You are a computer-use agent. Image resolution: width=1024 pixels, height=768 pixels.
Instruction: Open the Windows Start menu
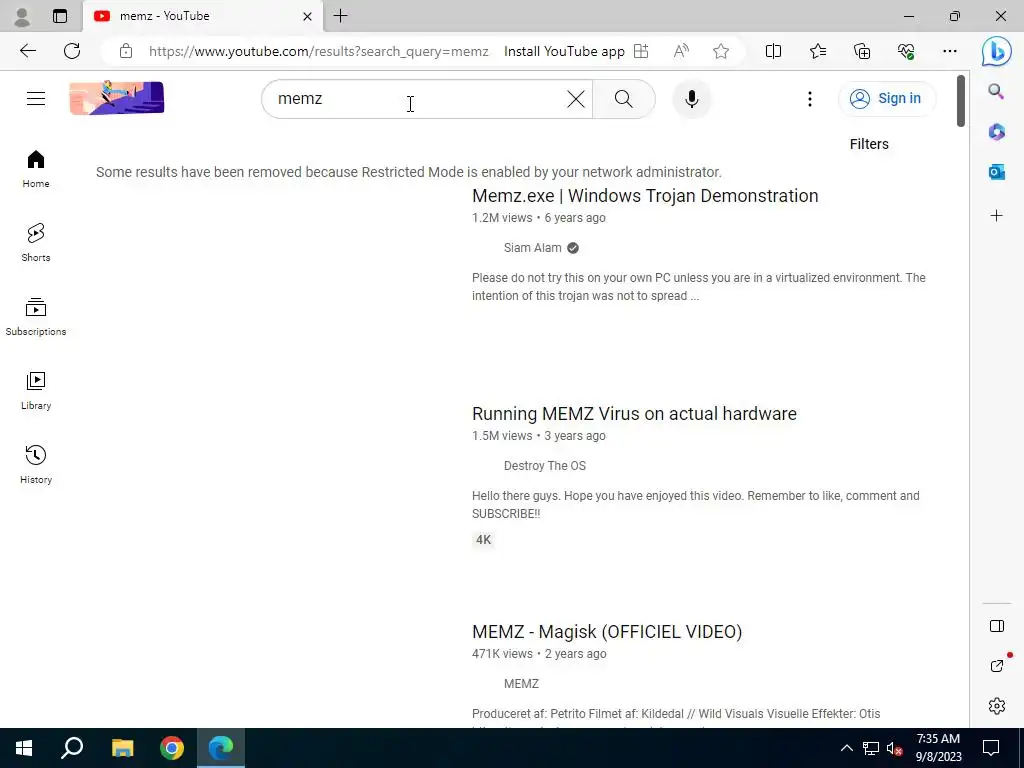click(24, 748)
